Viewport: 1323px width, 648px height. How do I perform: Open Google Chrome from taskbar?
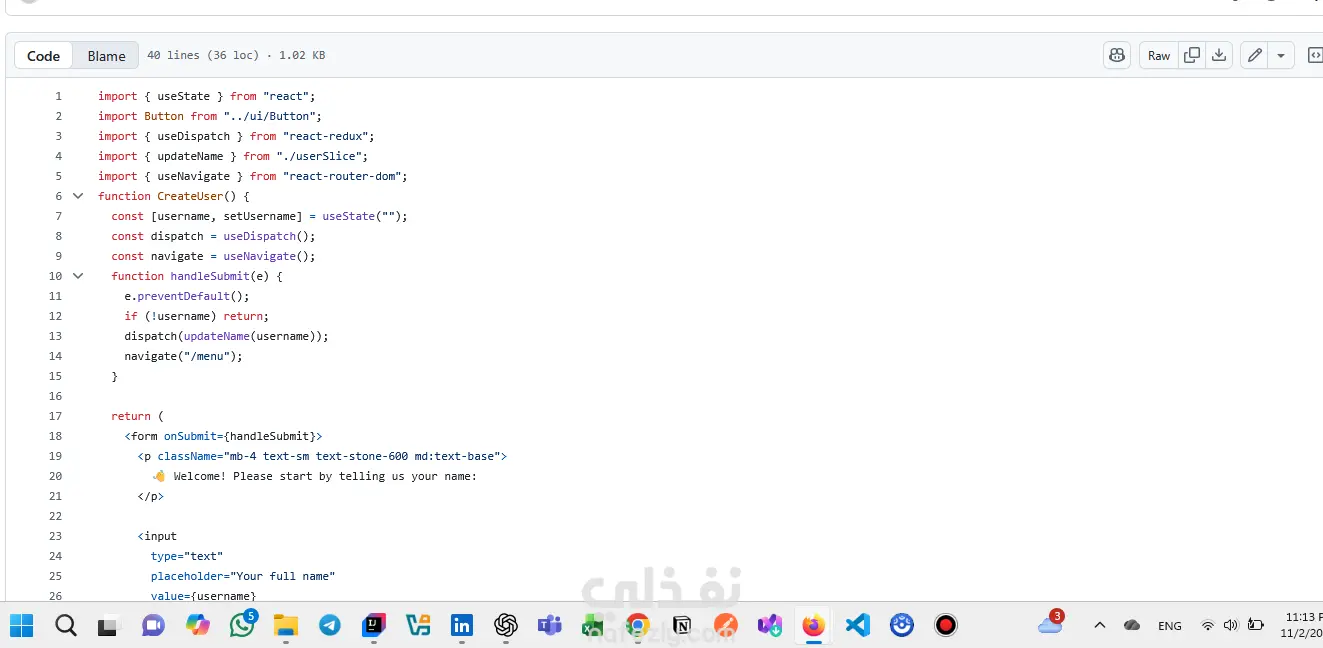(638, 626)
